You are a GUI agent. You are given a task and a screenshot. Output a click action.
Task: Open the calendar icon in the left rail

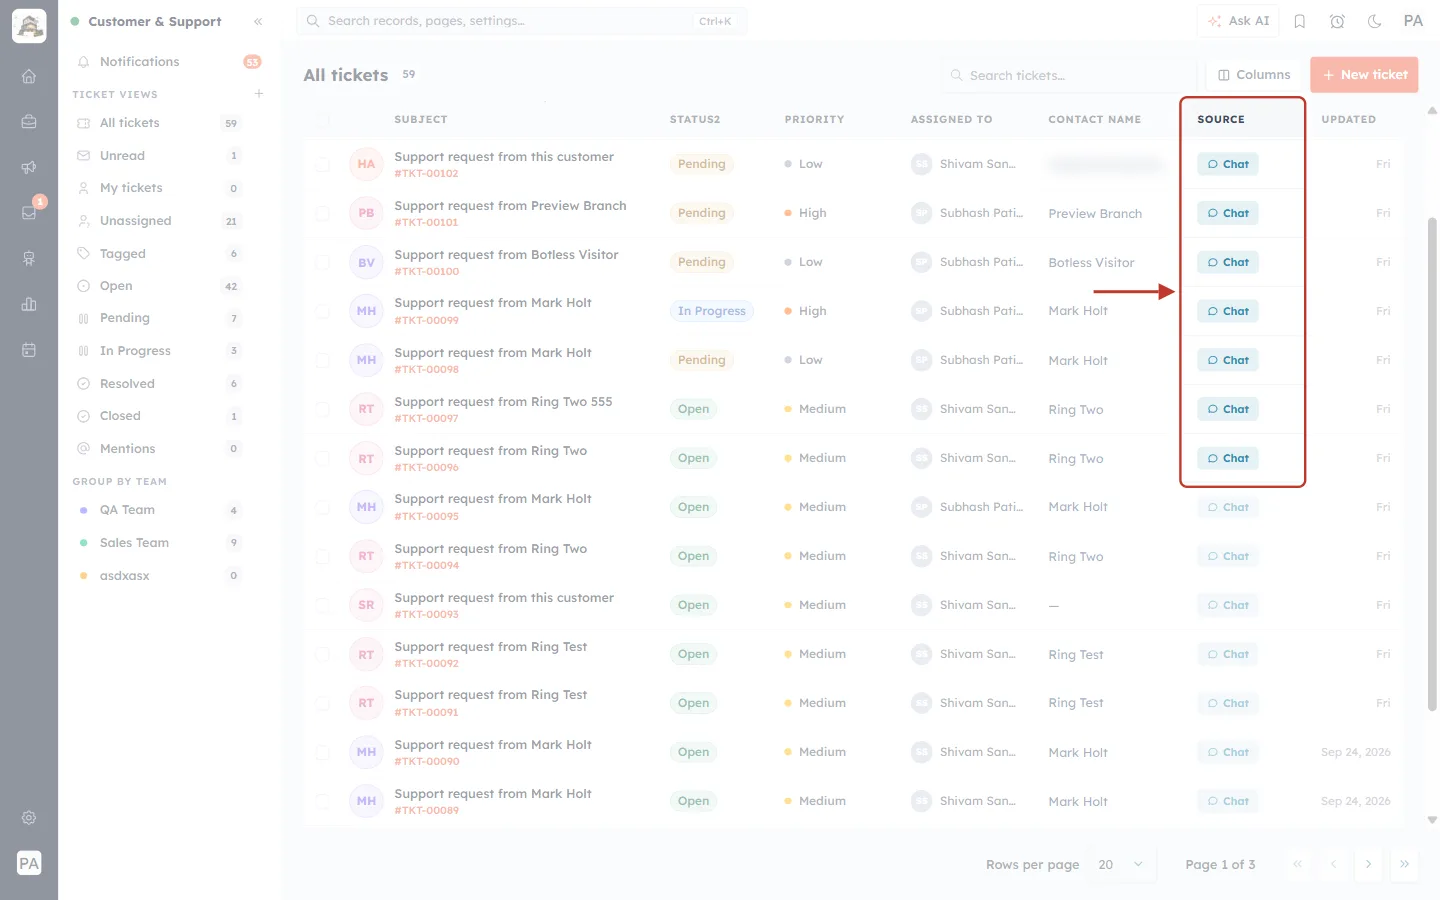click(29, 350)
